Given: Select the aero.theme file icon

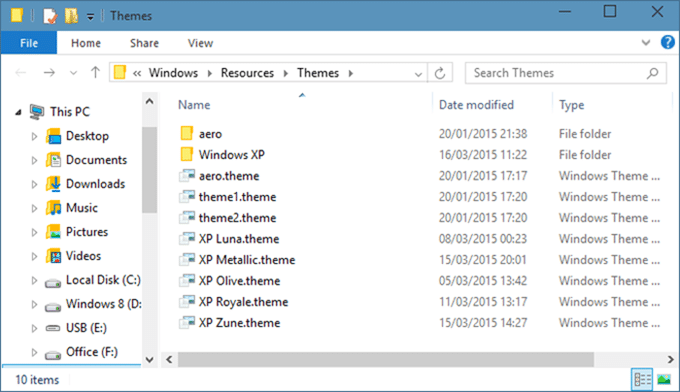Looking at the screenshot, I should [187, 175].
